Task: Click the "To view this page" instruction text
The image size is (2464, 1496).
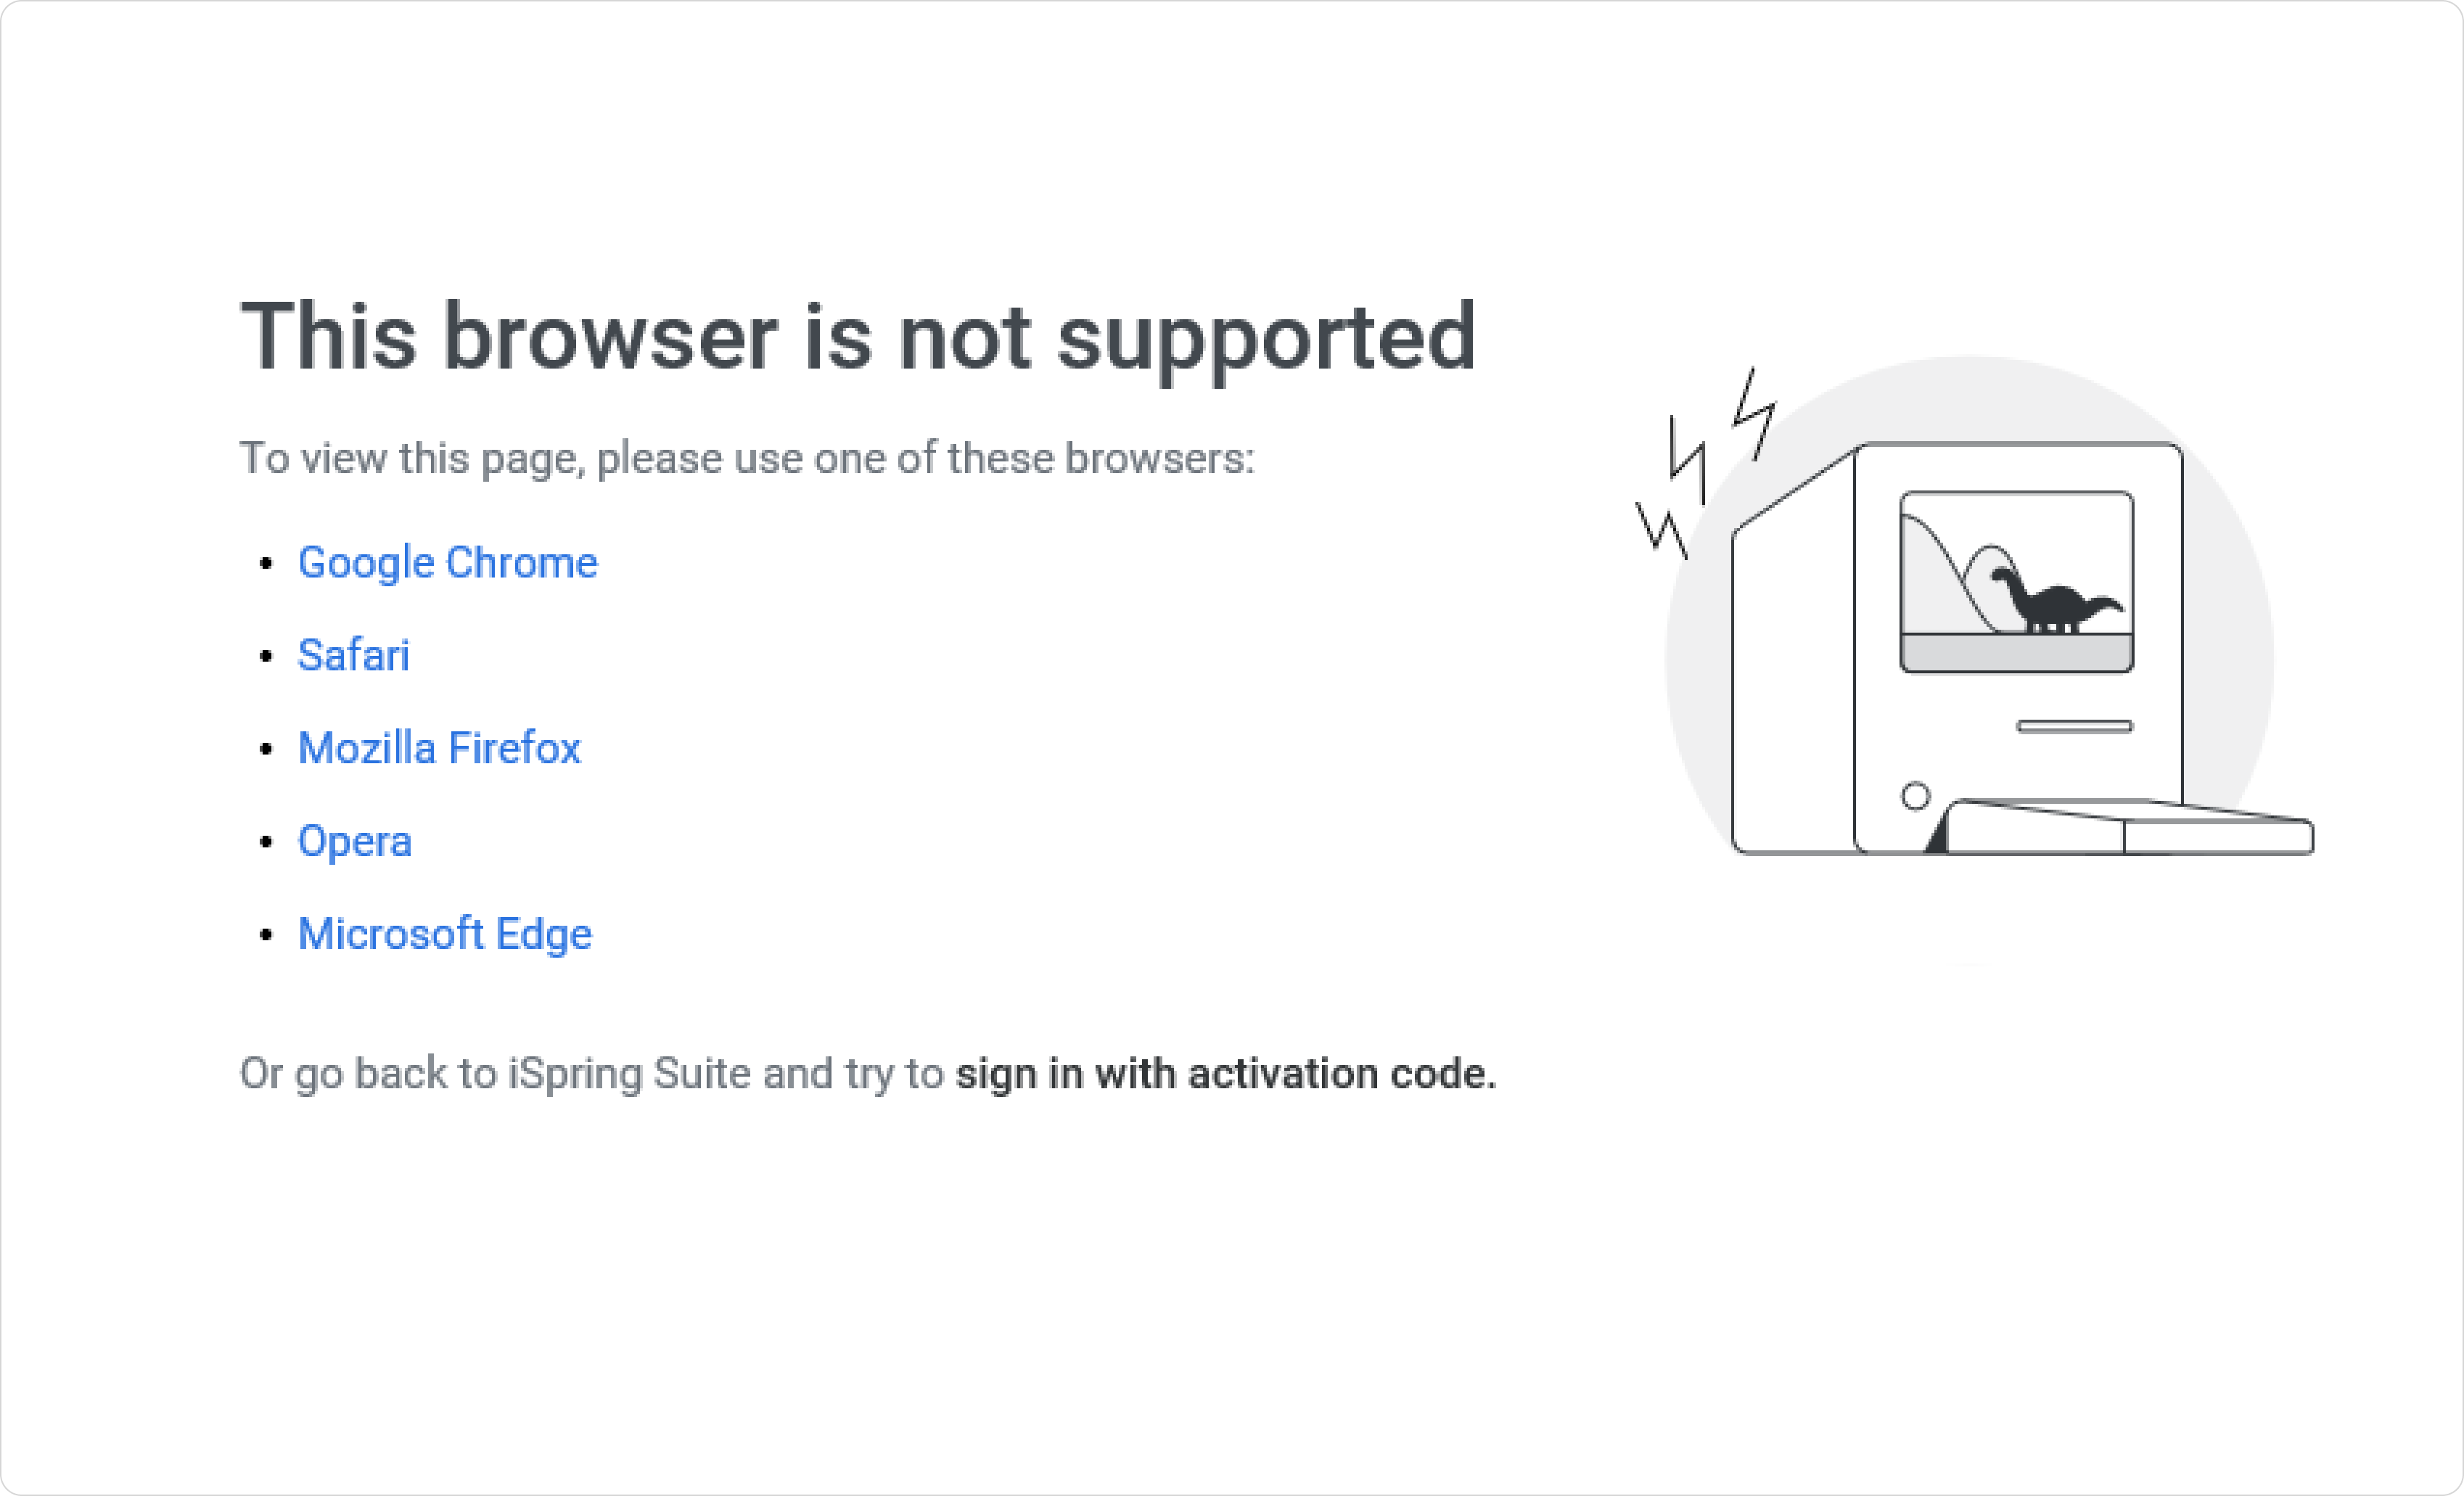Action: point(746,458)
